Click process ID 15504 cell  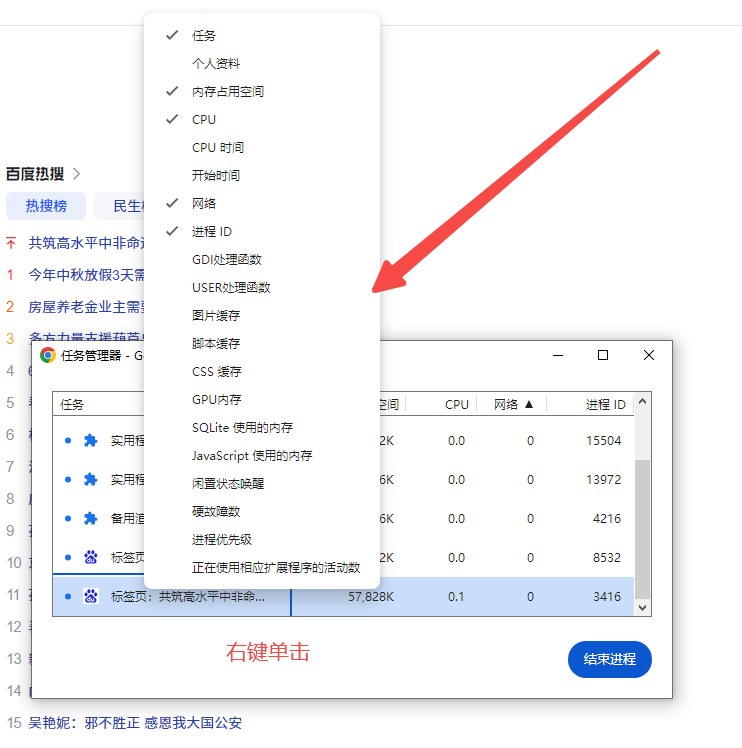604,440
